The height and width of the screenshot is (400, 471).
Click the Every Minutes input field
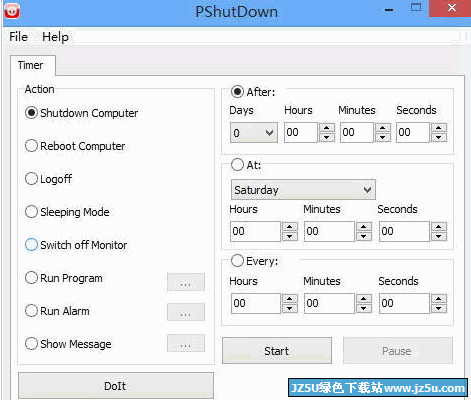329,303
